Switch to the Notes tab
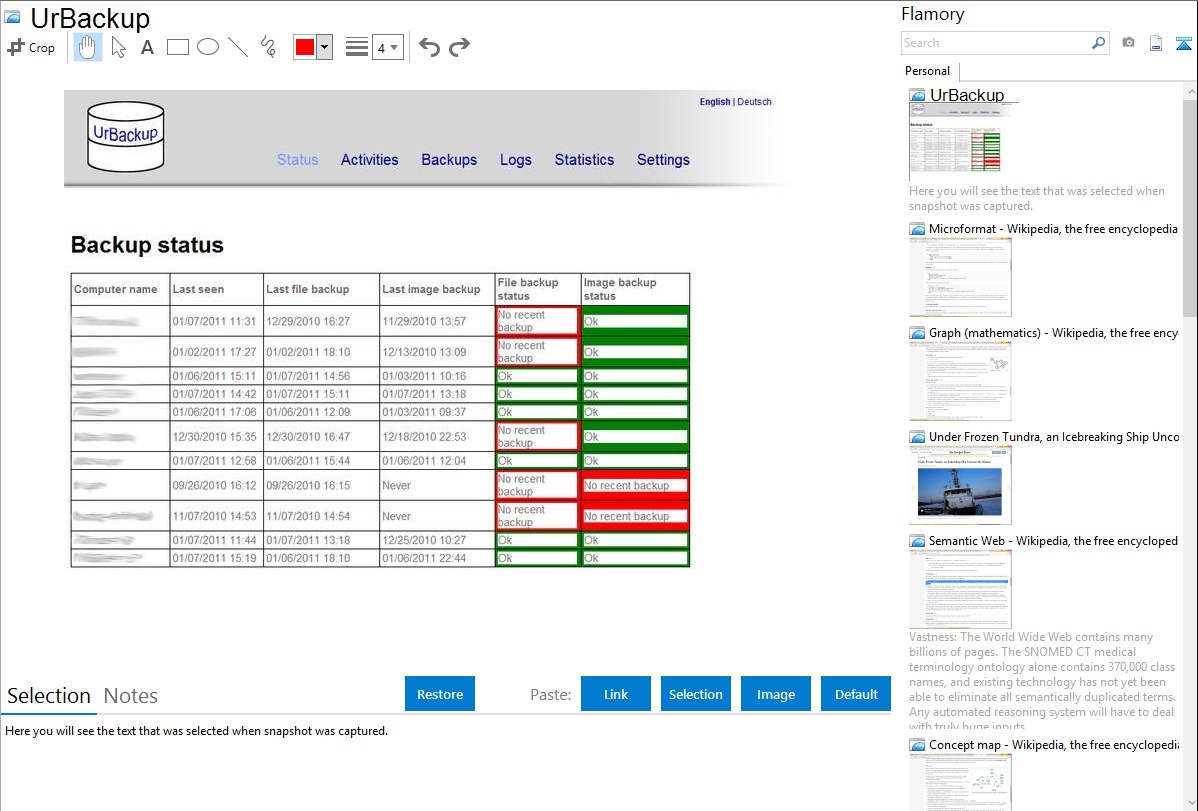 tap(131, 696)
